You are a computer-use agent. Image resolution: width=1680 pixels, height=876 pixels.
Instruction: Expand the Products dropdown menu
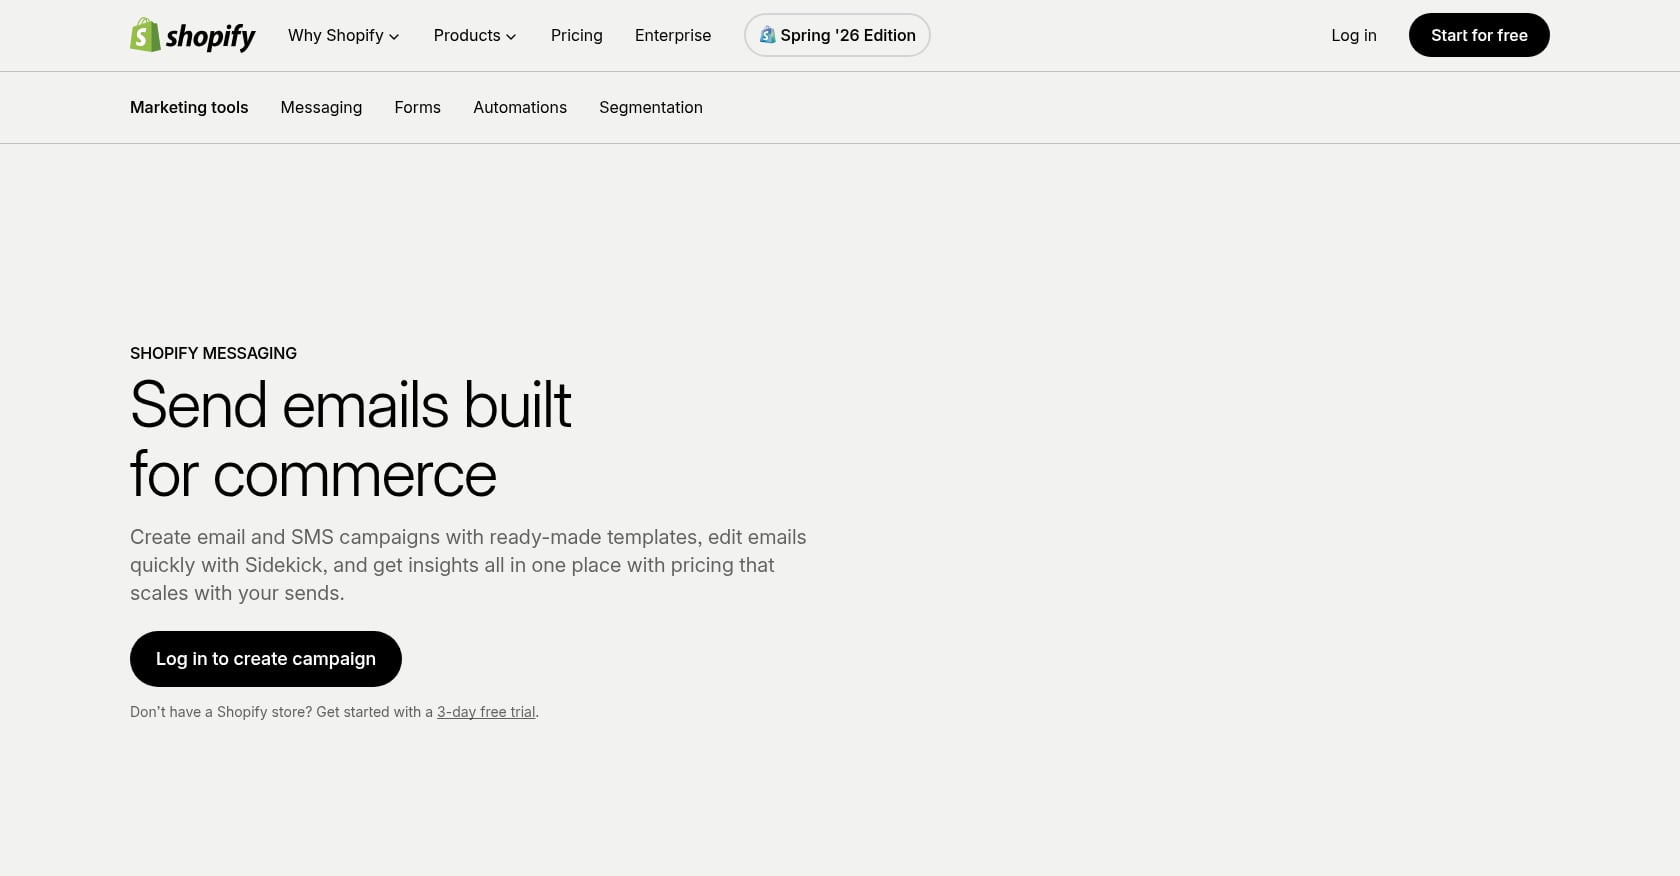[x=475, y=35]
